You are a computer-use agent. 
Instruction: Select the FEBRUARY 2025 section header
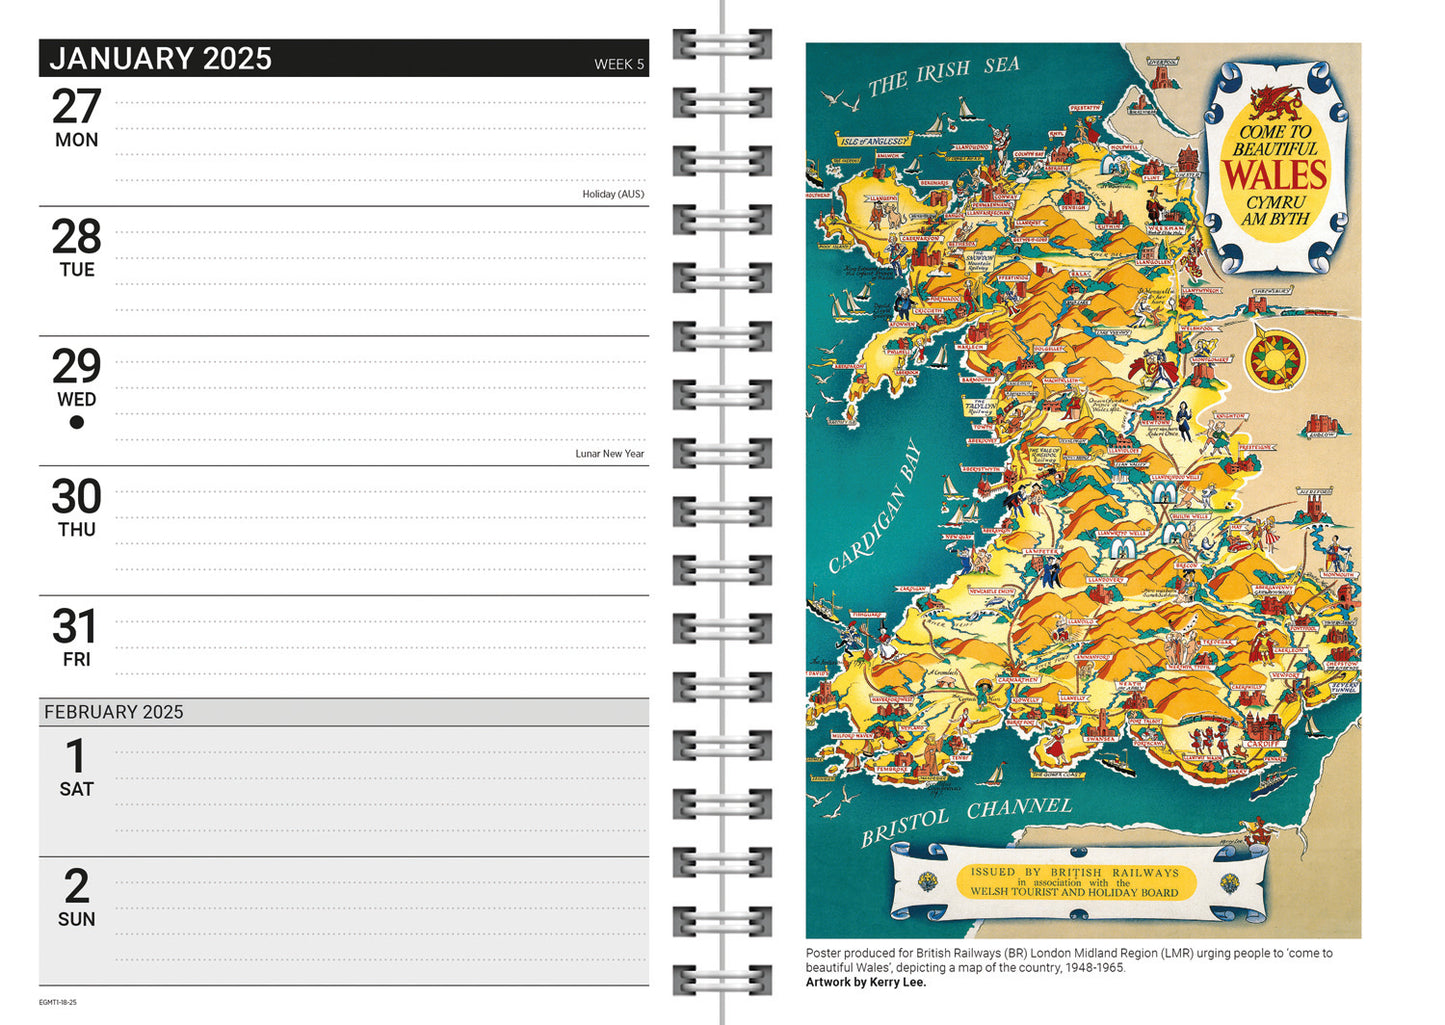point(114,712)
